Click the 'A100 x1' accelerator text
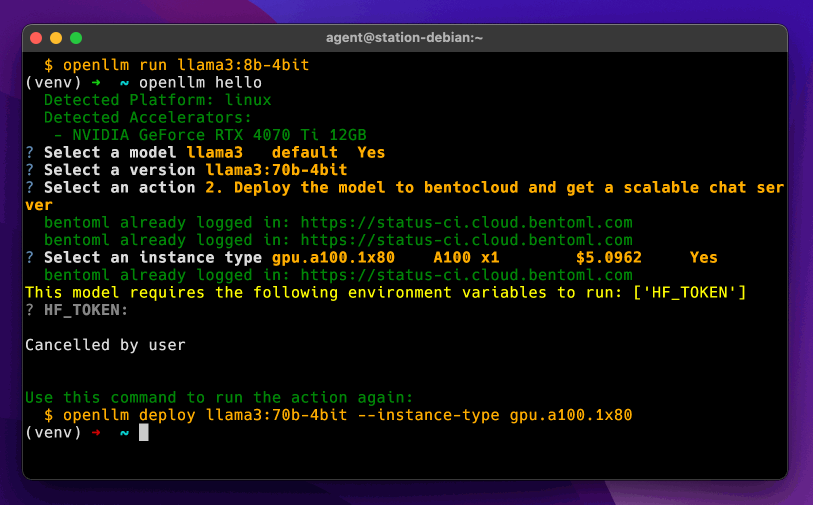 [x=466, y=258]
